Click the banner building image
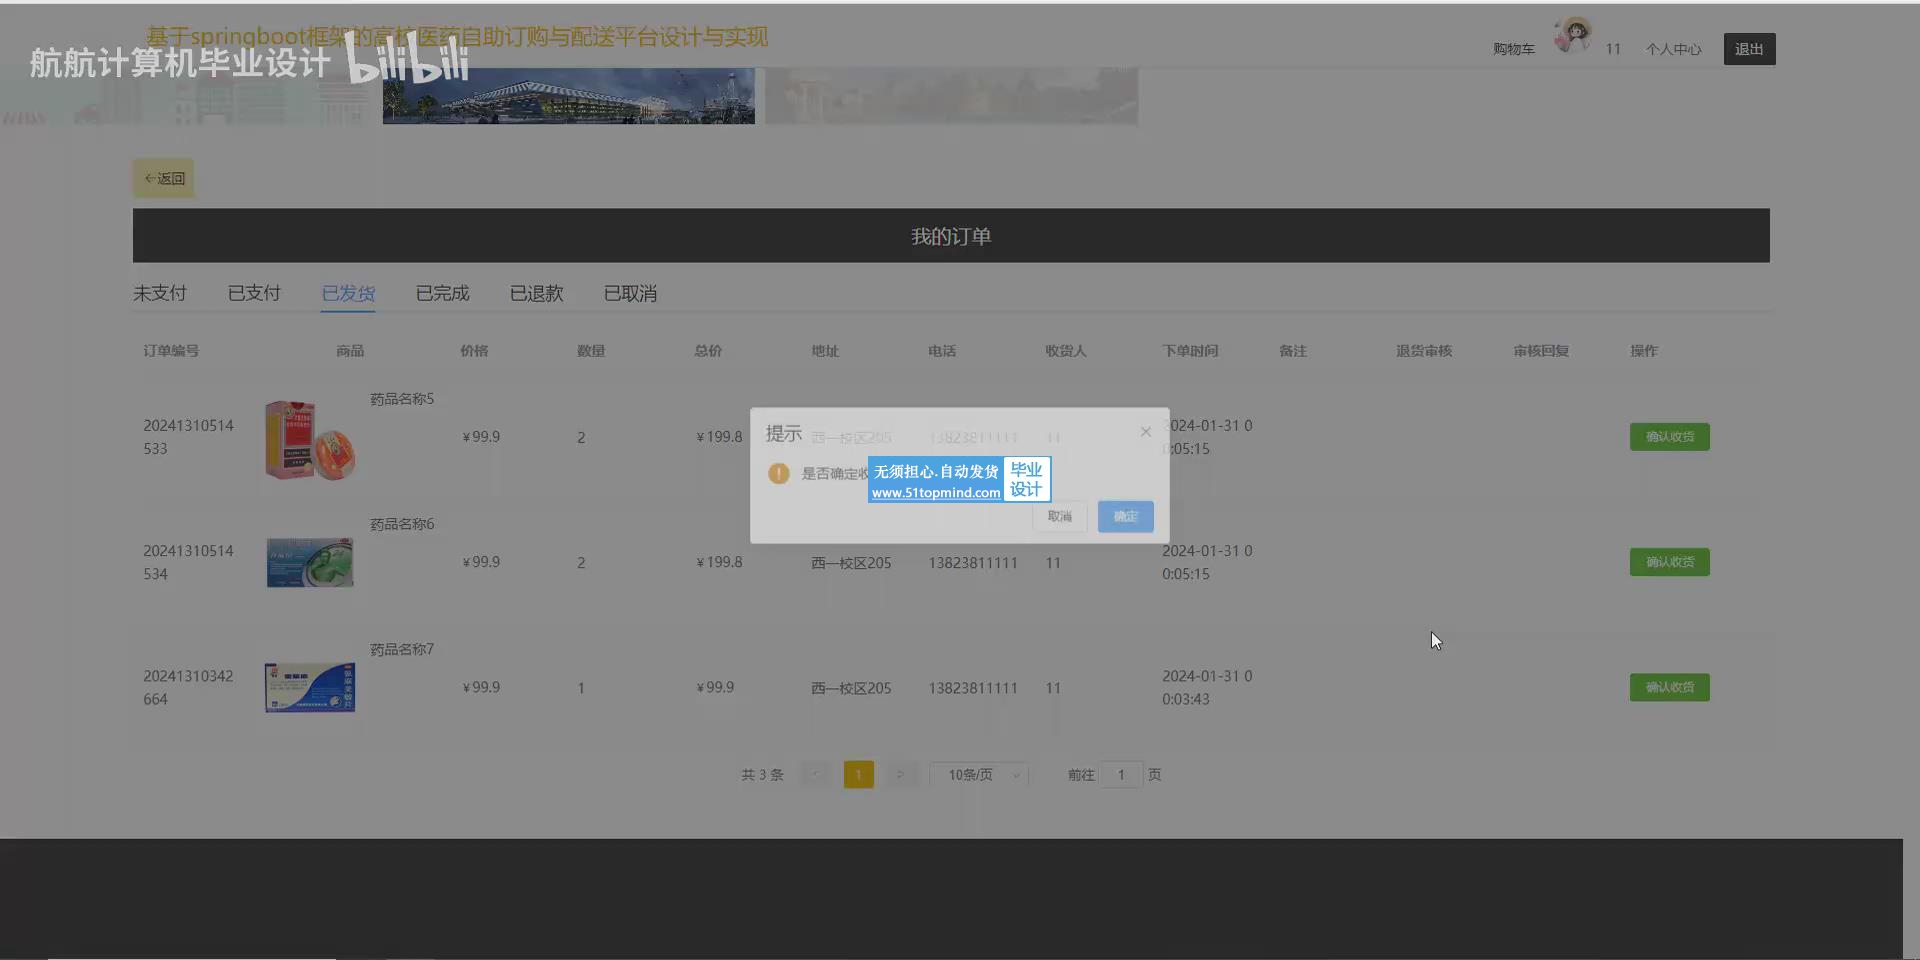This screenshot has height=960, width=1920. coord(568,96)
